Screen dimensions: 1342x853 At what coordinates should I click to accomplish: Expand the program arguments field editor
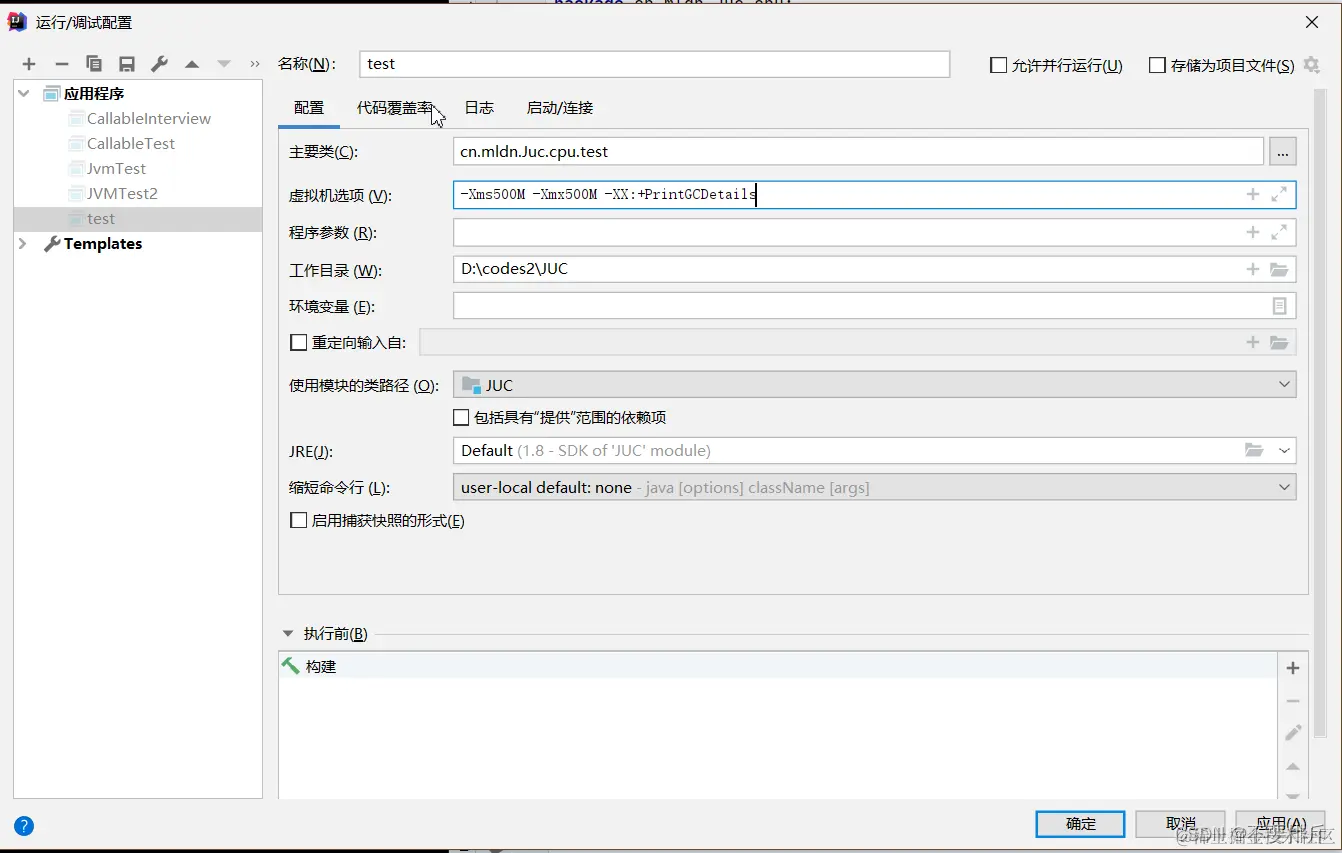coord(1279,232)
